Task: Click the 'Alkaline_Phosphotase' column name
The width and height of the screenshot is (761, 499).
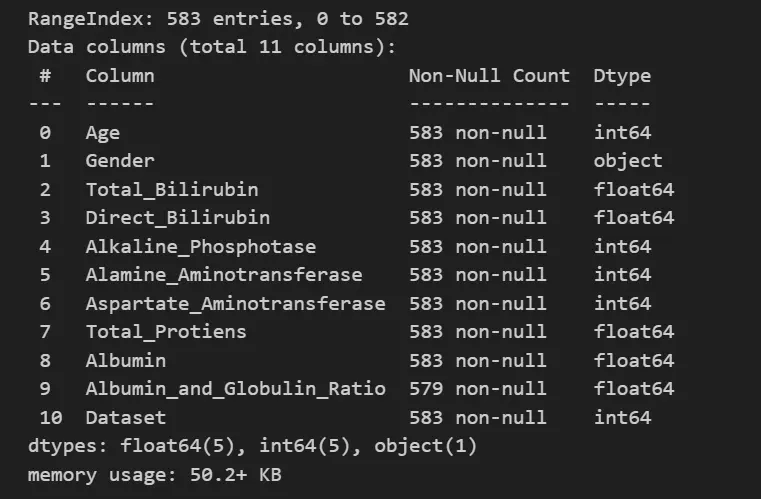Action: pyautogui.click(x=201, y=246)
